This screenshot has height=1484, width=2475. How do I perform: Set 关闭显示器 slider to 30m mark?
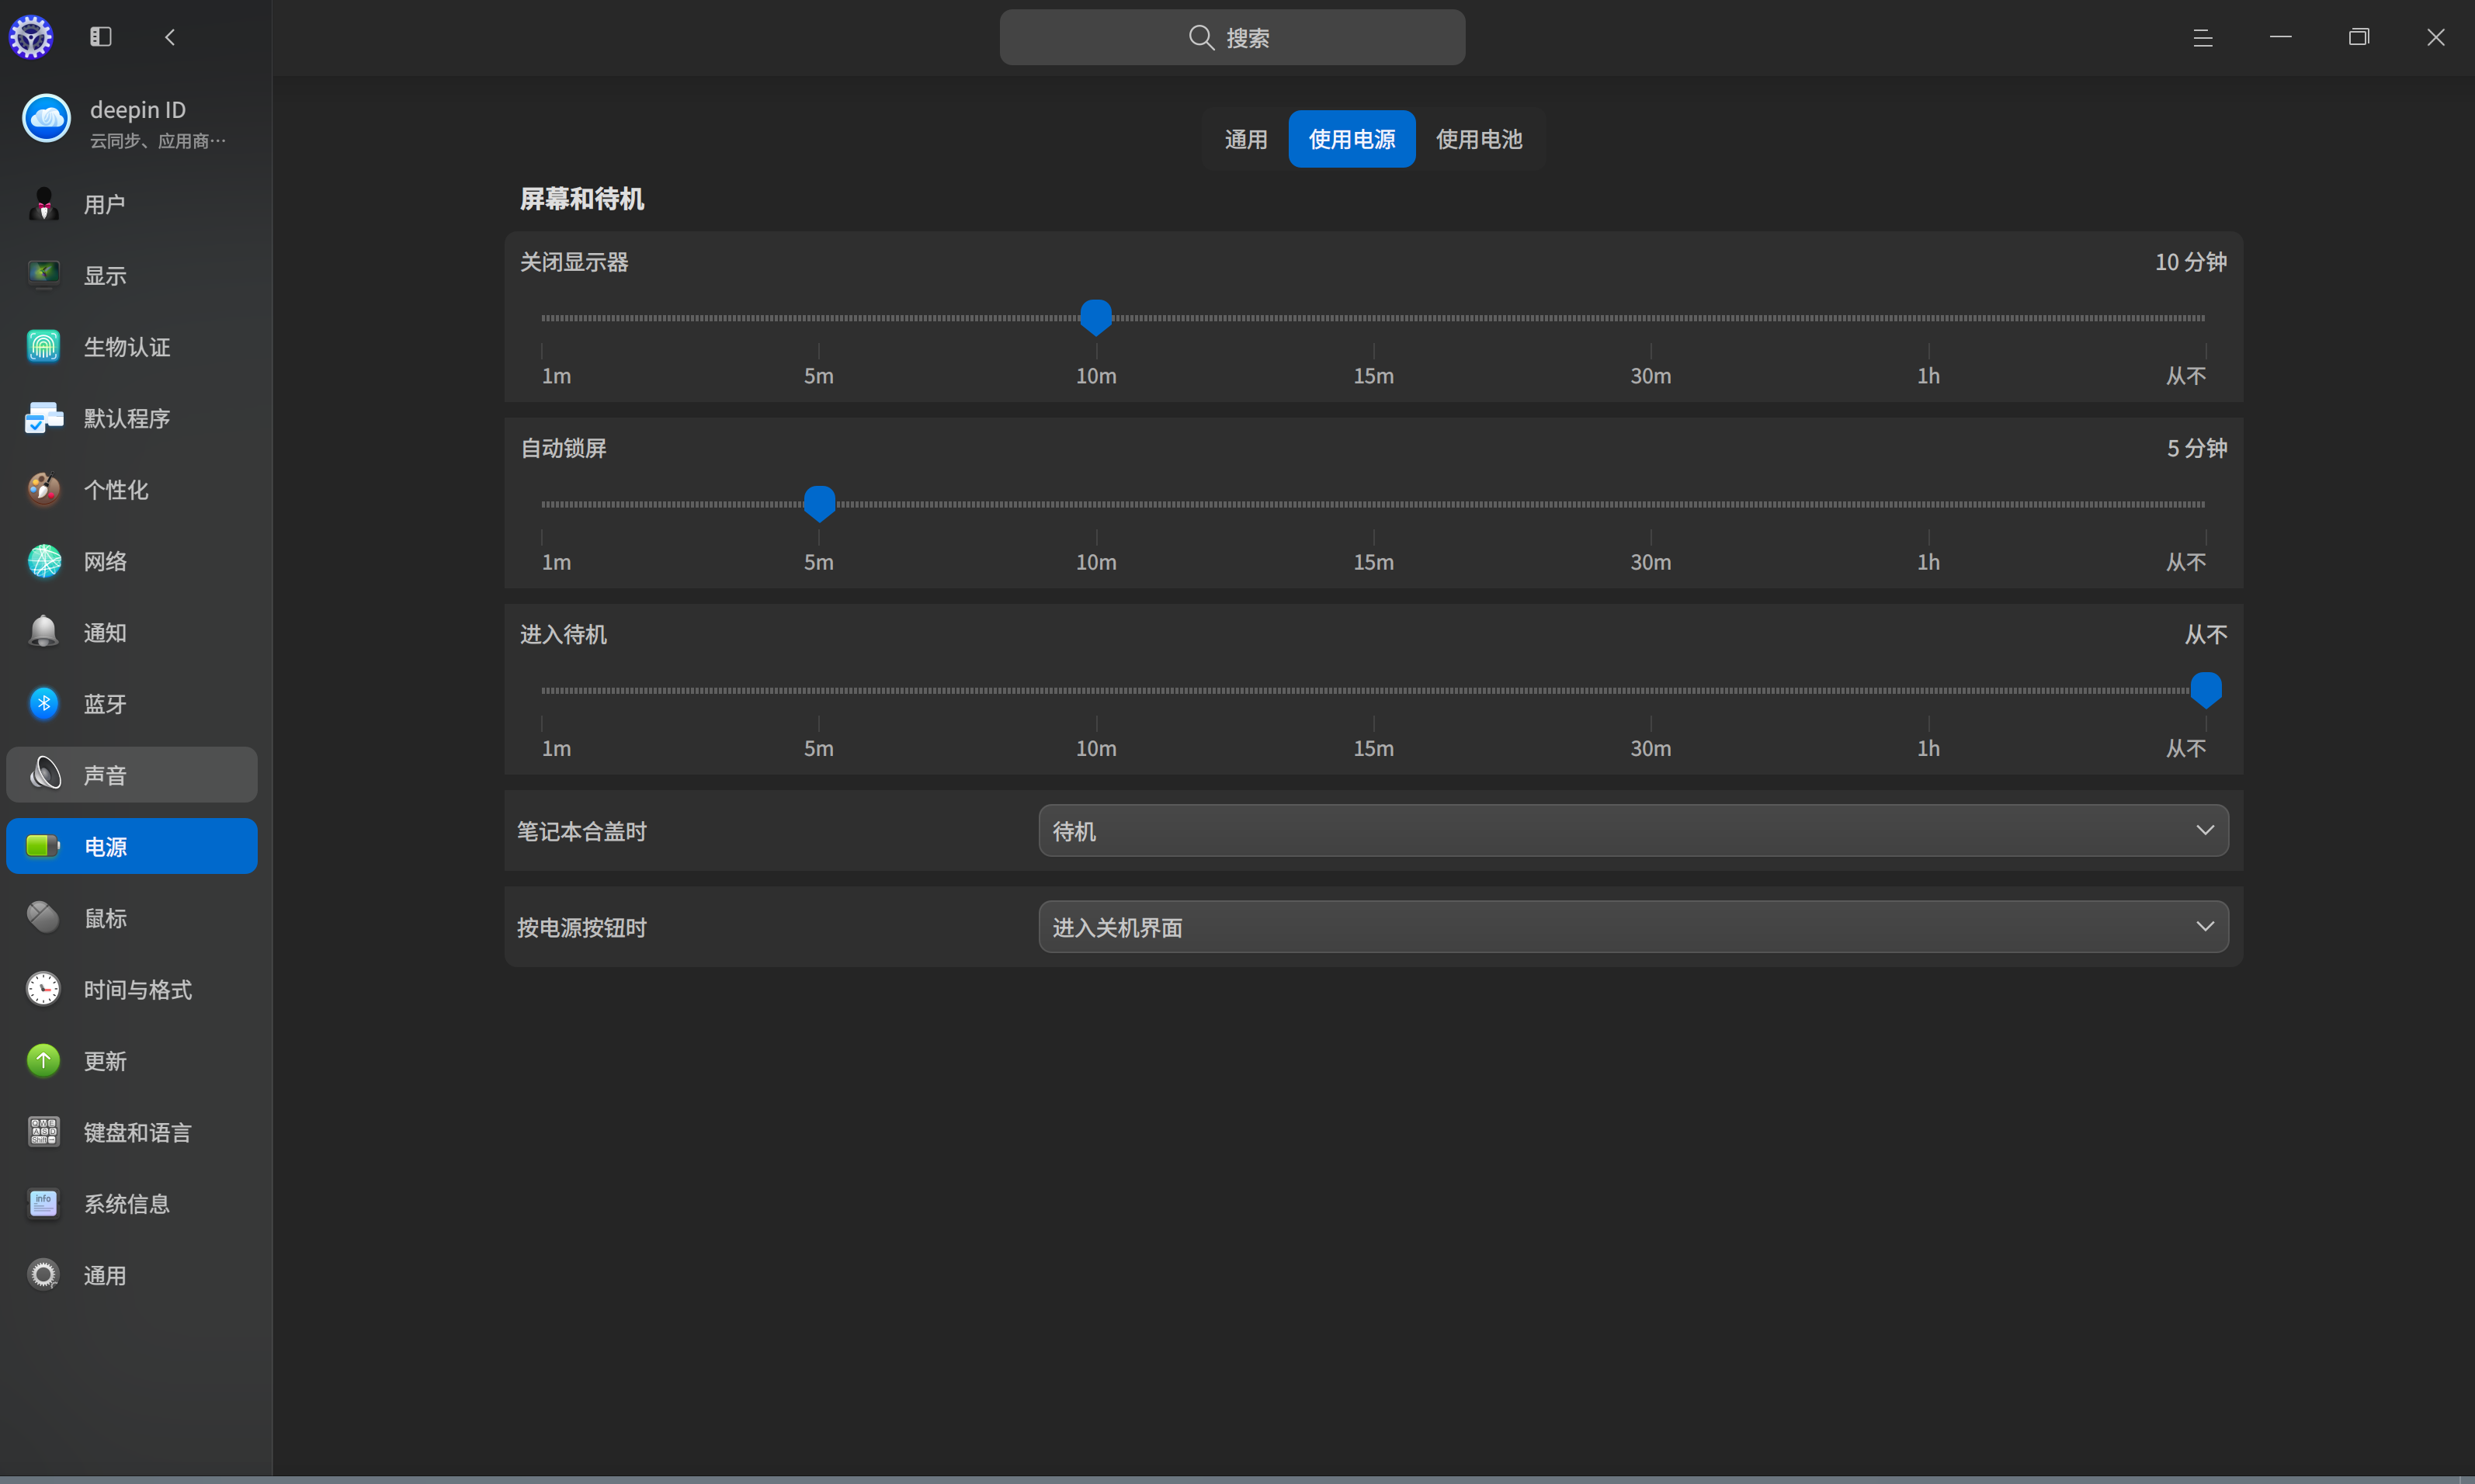click(1651, 318)
